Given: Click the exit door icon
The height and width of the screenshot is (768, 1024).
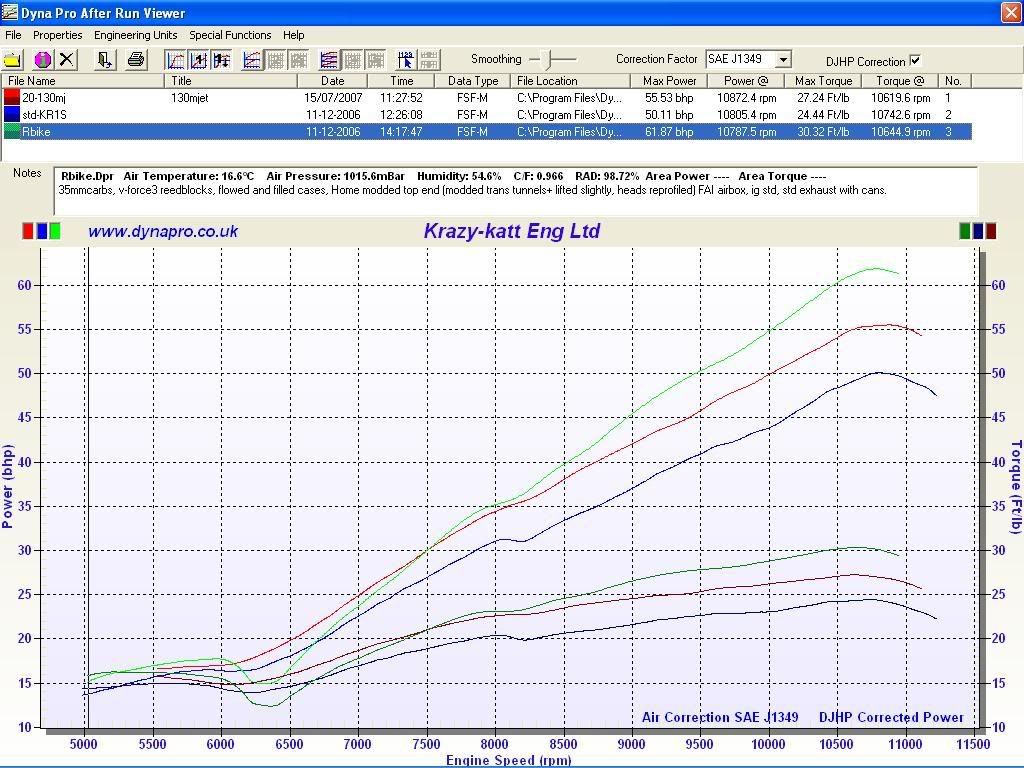Looking at the screenshot, I should tap(104, 60).
